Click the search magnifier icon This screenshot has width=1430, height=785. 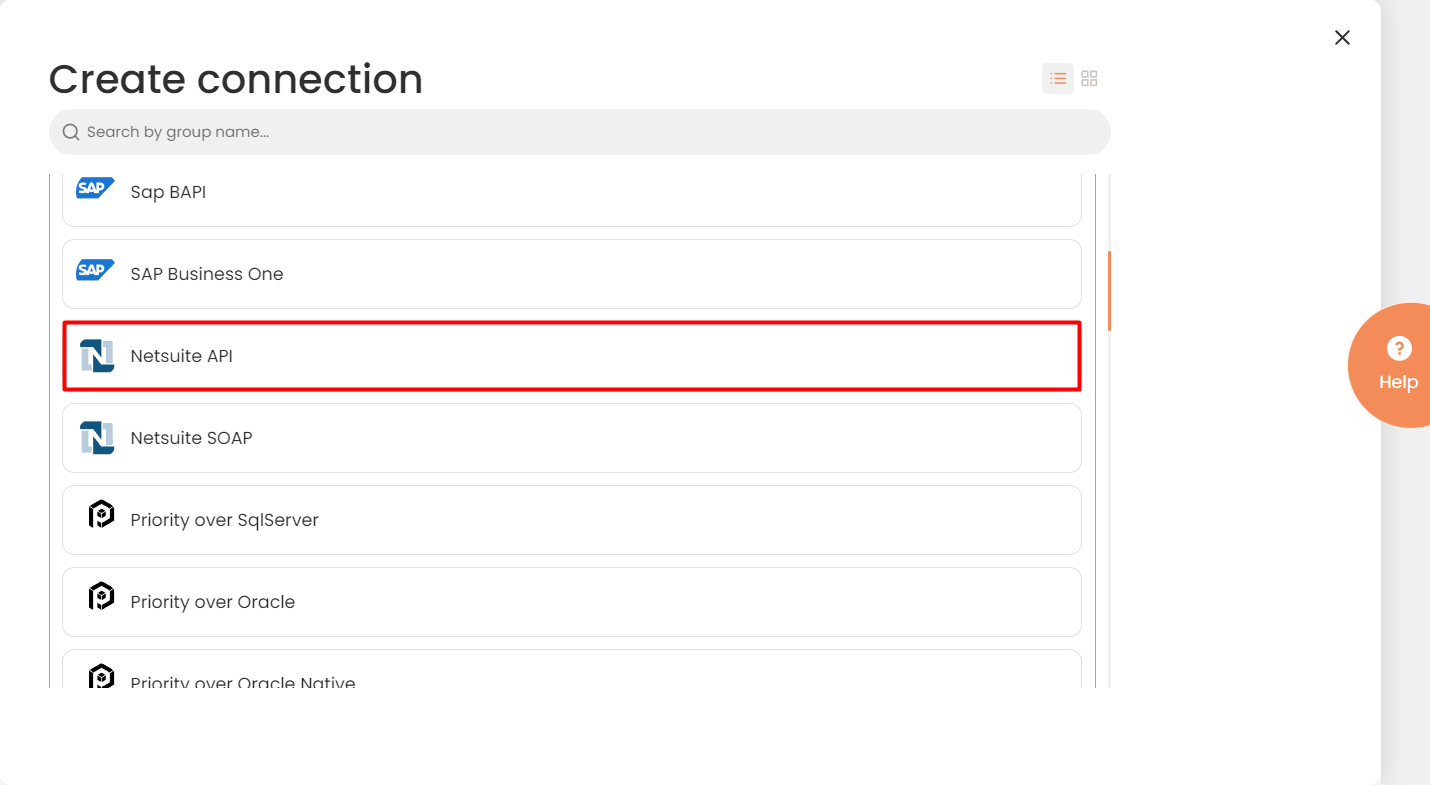[71, 132]
